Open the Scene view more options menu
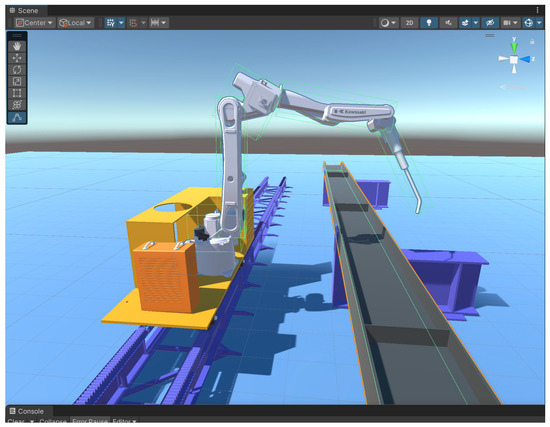Screen dimensions: 550x427 (537, 10)
